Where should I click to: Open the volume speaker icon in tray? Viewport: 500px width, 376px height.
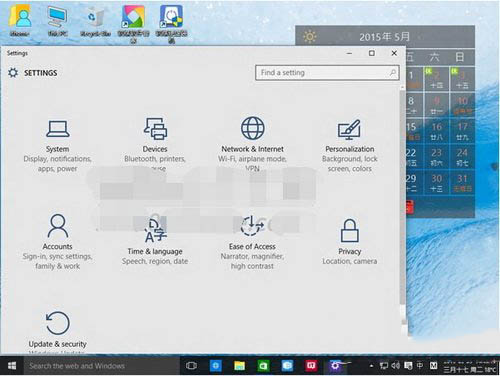[396, 366]
